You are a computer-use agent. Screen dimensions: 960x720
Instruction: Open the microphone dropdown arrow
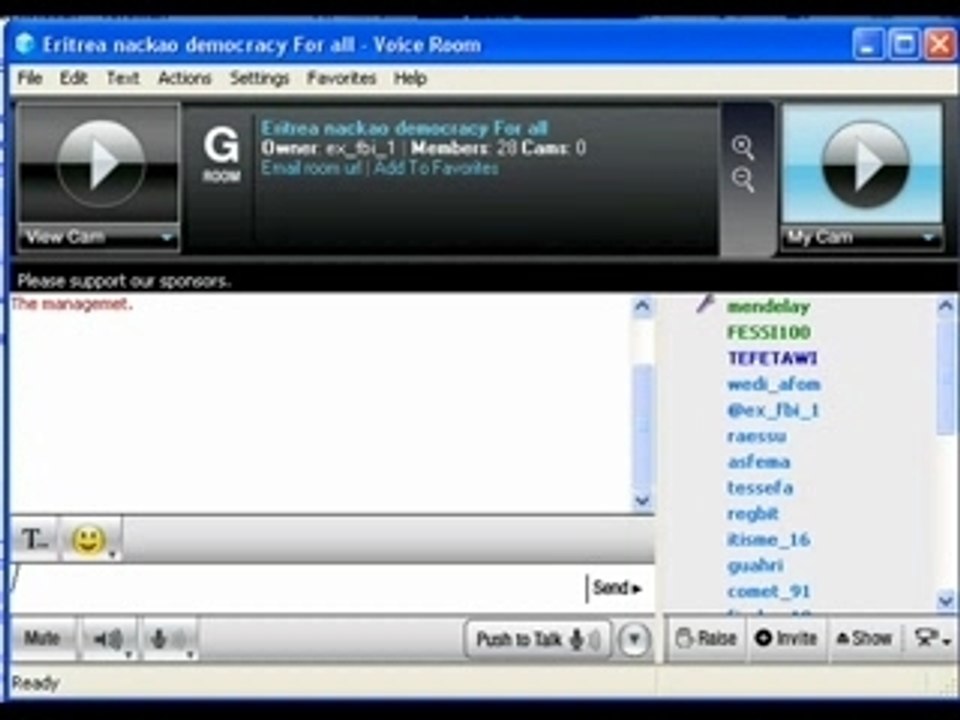[x=190, y=654]
